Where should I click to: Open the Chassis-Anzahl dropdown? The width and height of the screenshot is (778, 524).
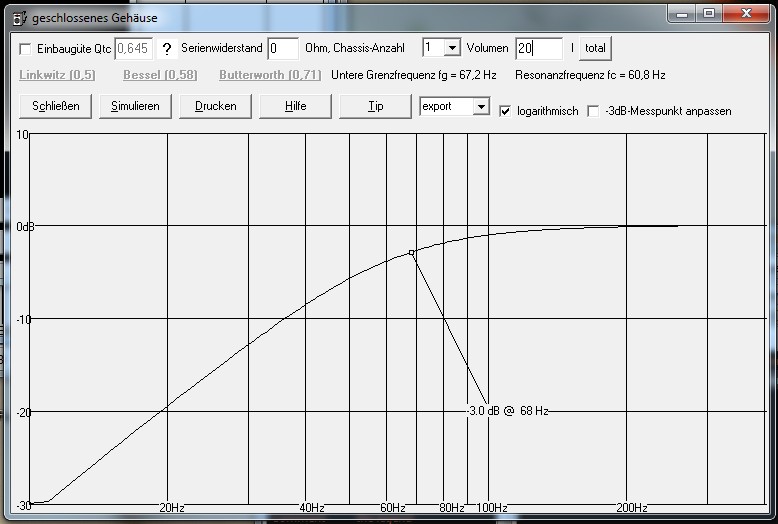451,48
